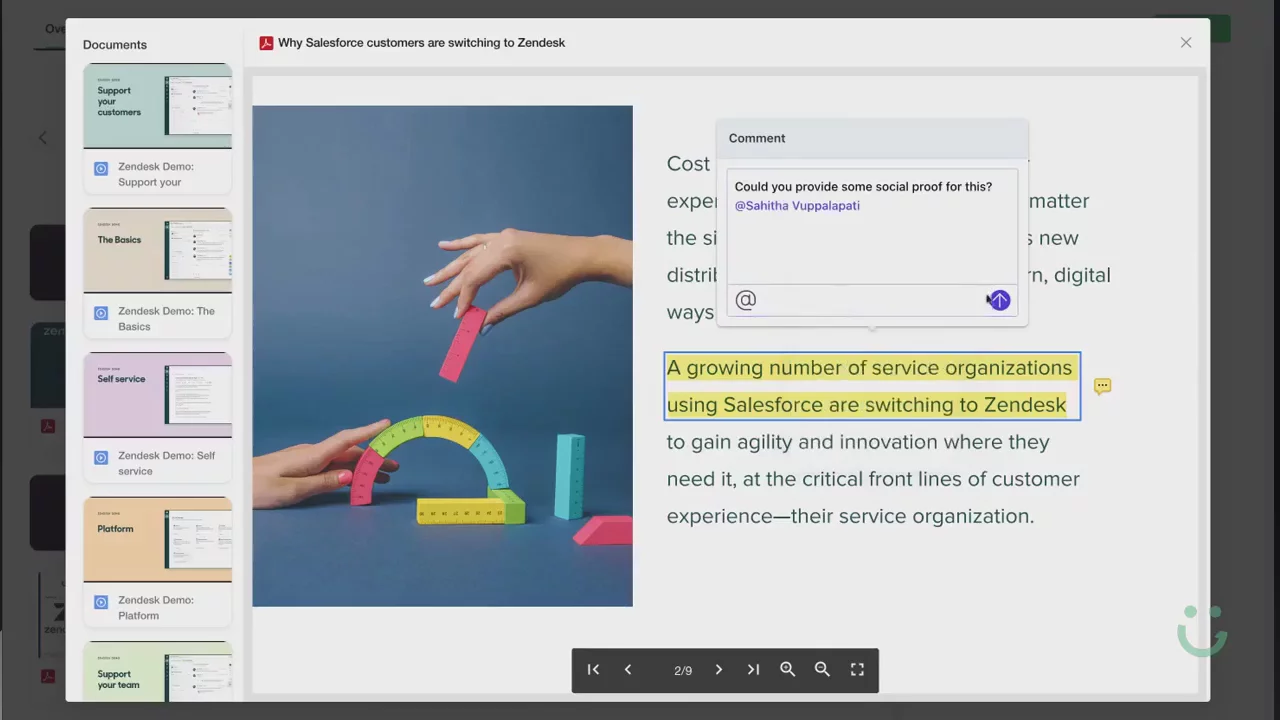Jump to first page of document
This screenshot has height=720, width=1280.
(x=593, y=670)
